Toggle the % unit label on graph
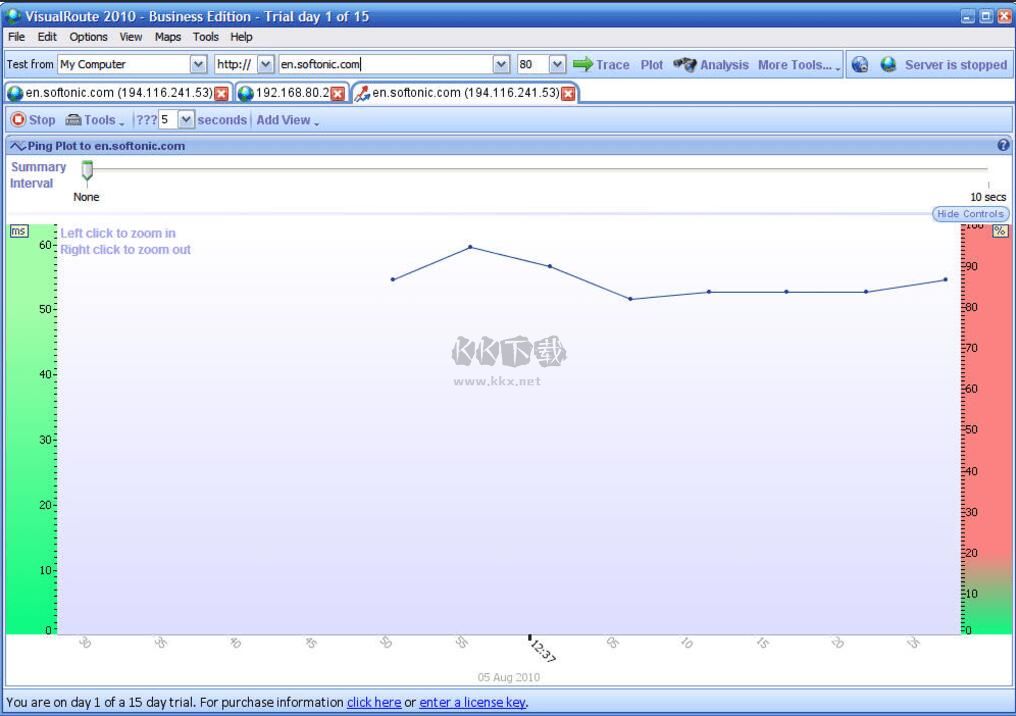This screenshot has width=1016, height=716. point(999,231)
